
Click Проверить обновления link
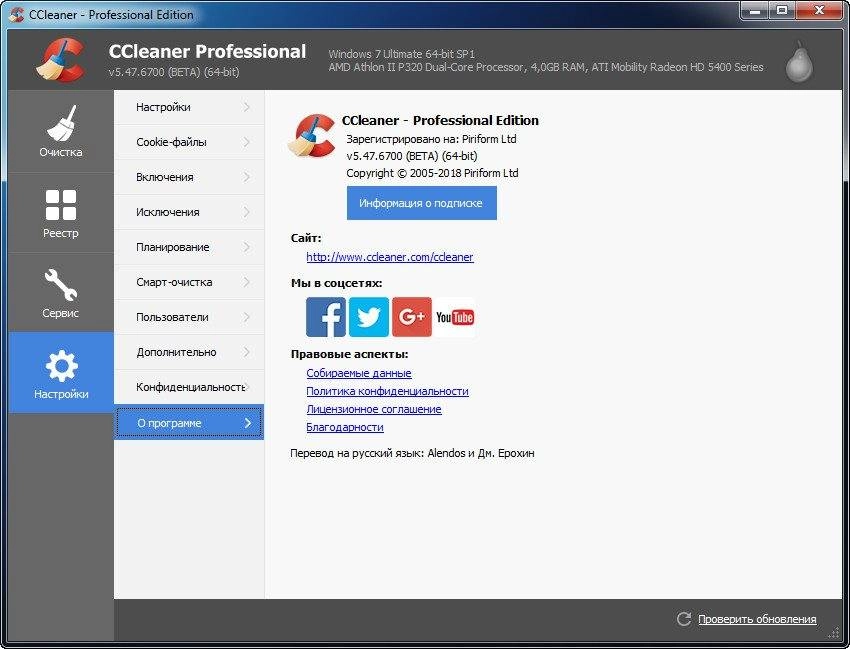(757, 619)
